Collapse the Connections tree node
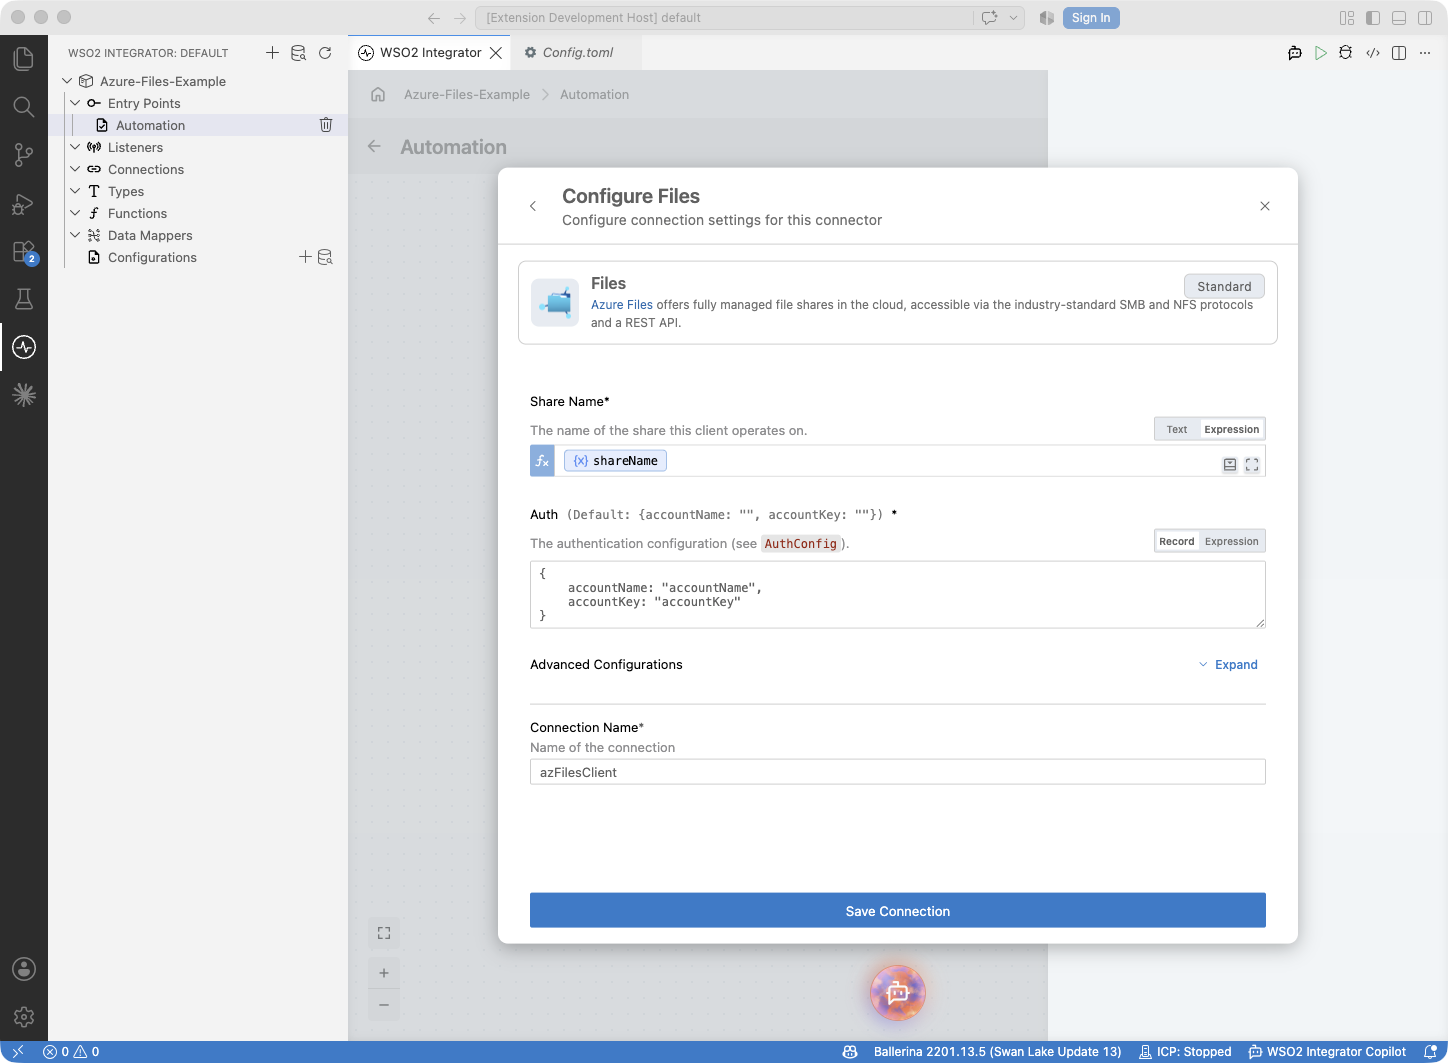This screenshot has height=1063, width=1448. [x=75, y=169]
